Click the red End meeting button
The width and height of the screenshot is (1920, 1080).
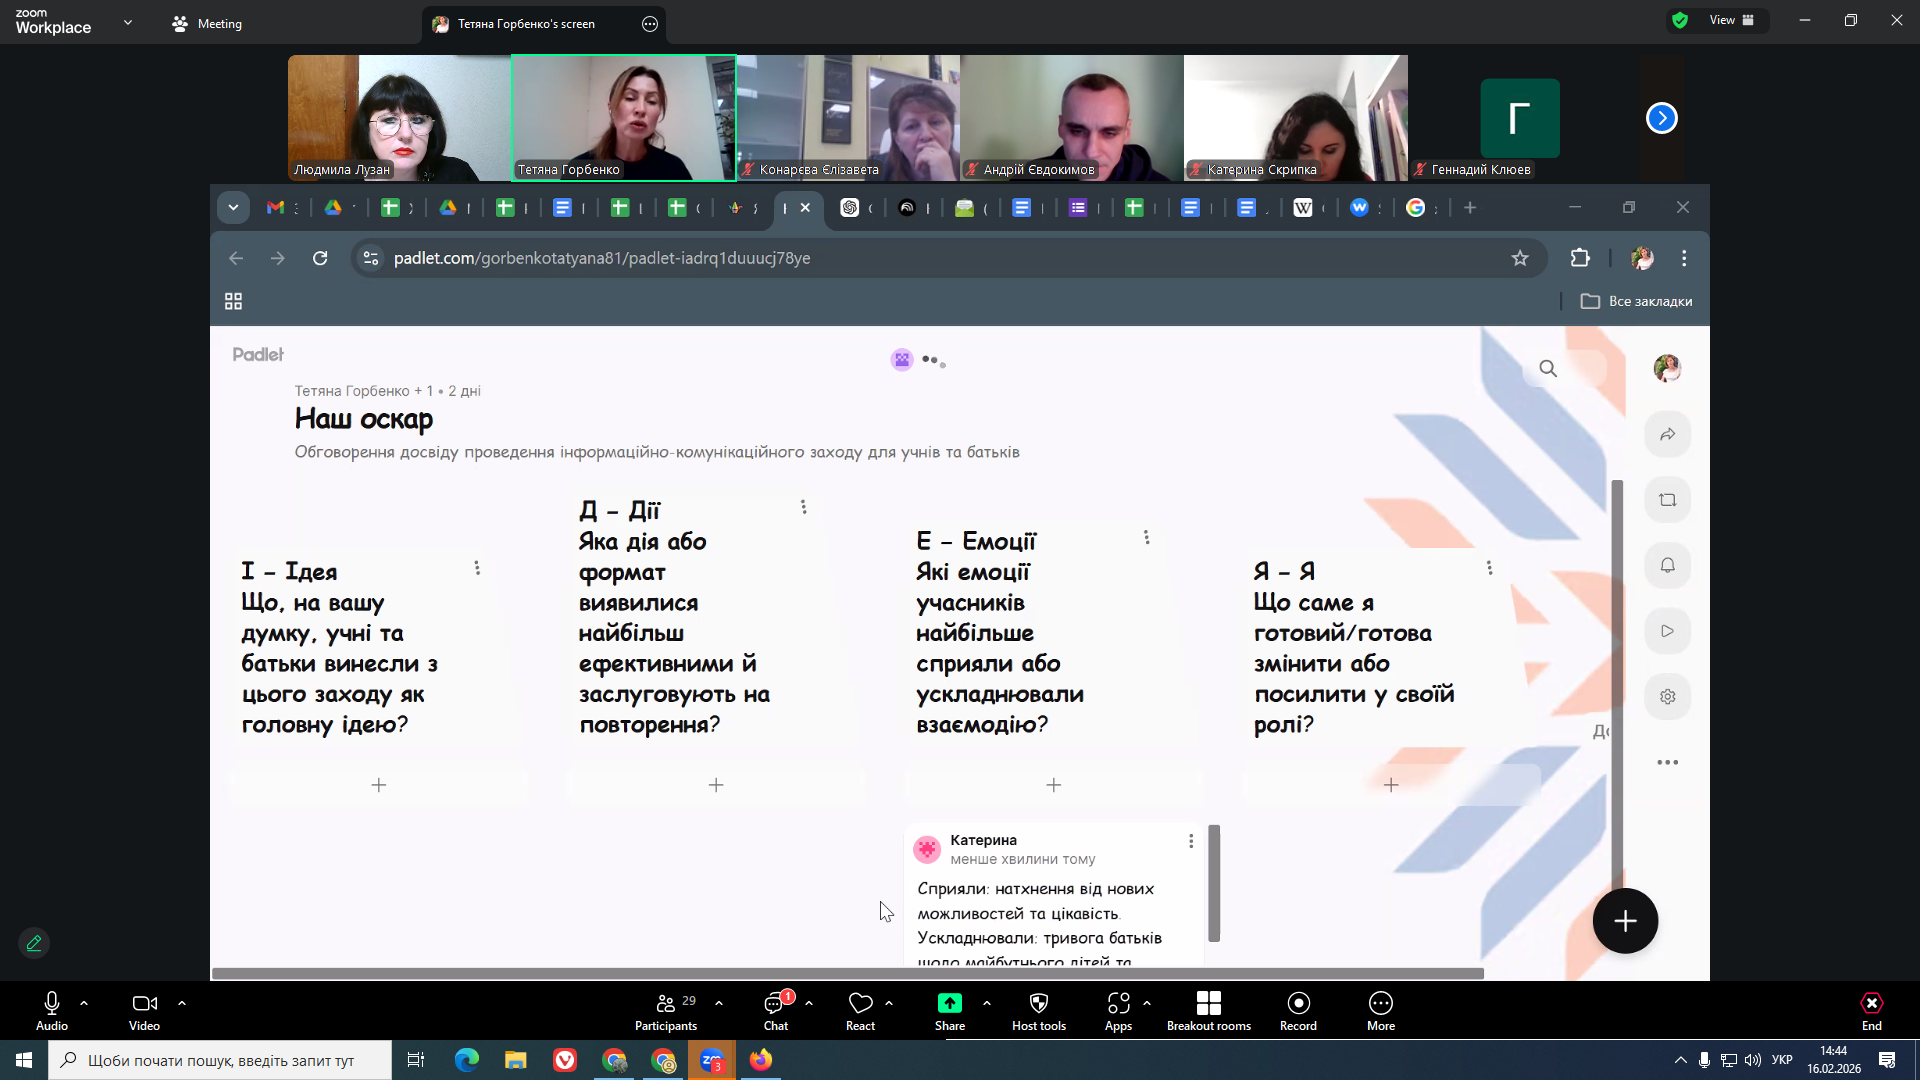[1871, 1010]
